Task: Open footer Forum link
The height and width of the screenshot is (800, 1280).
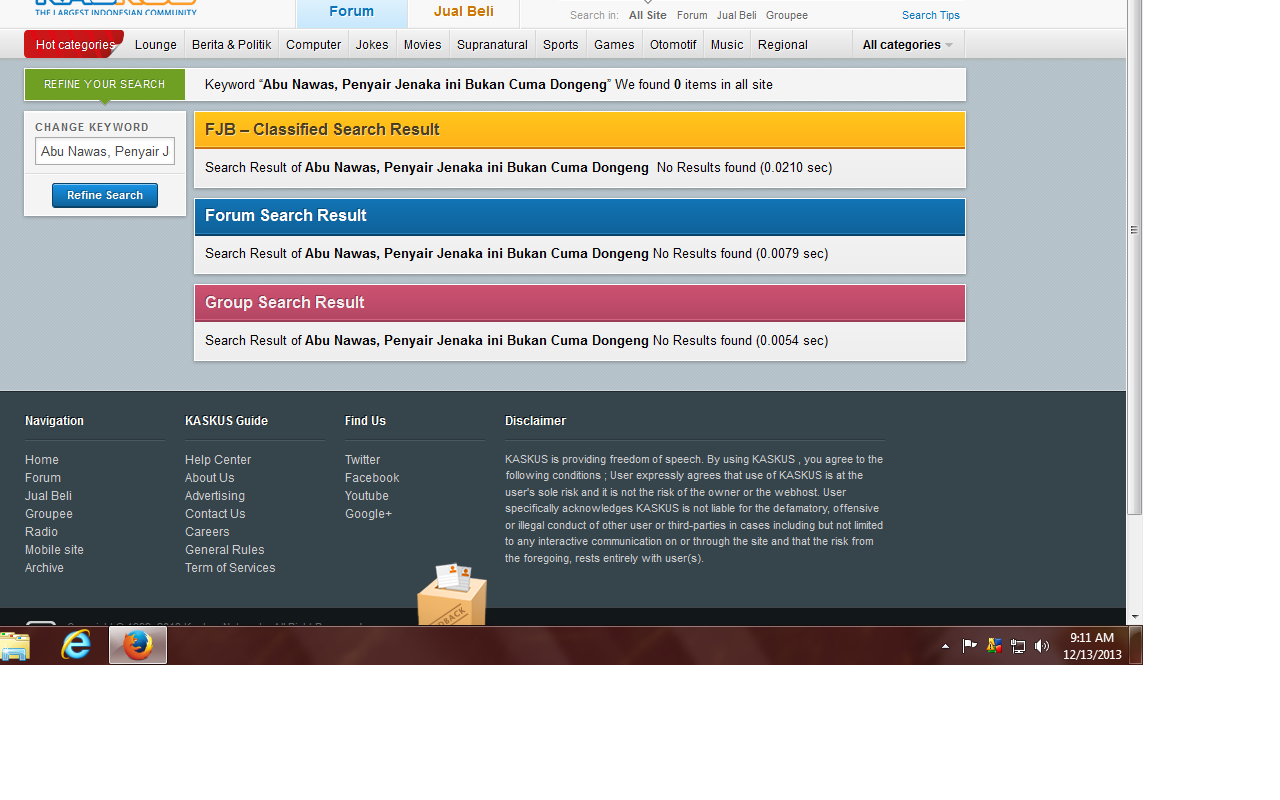Action: pos(43,478)
